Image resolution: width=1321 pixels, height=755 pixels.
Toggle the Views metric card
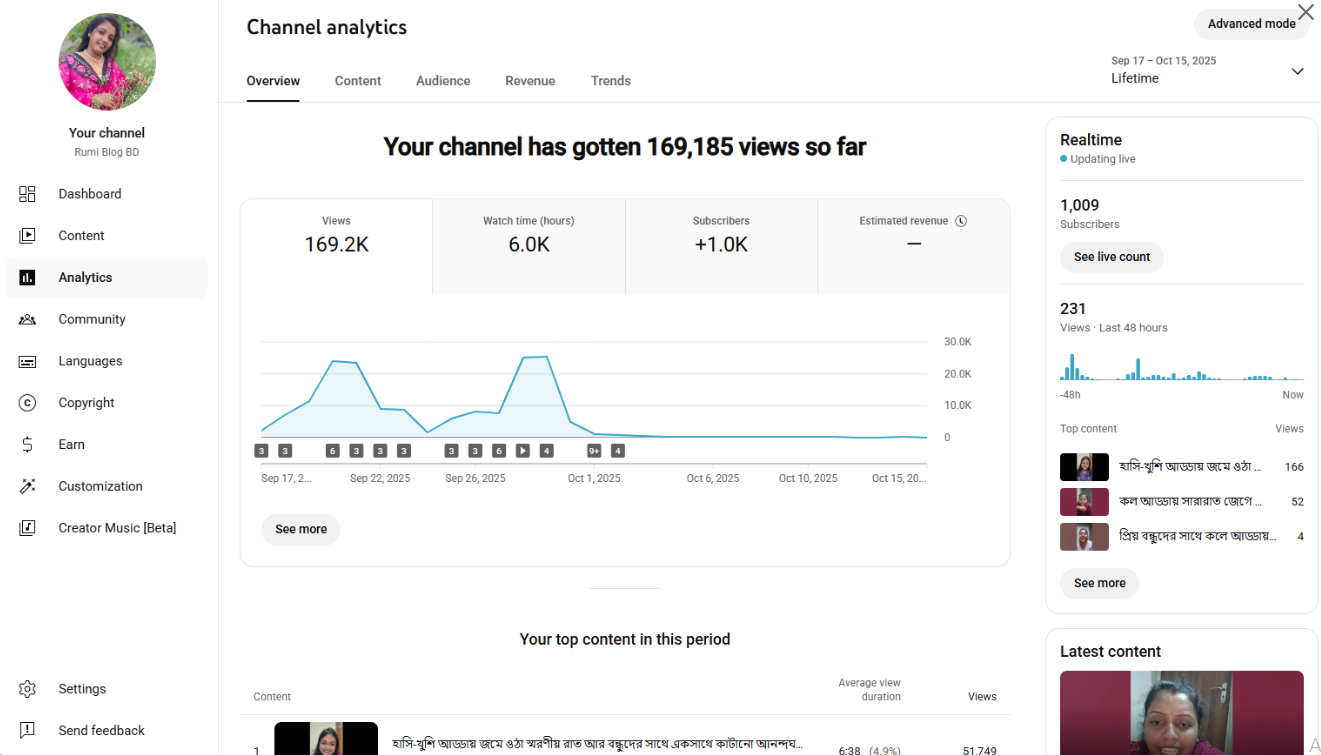[336, 240]
